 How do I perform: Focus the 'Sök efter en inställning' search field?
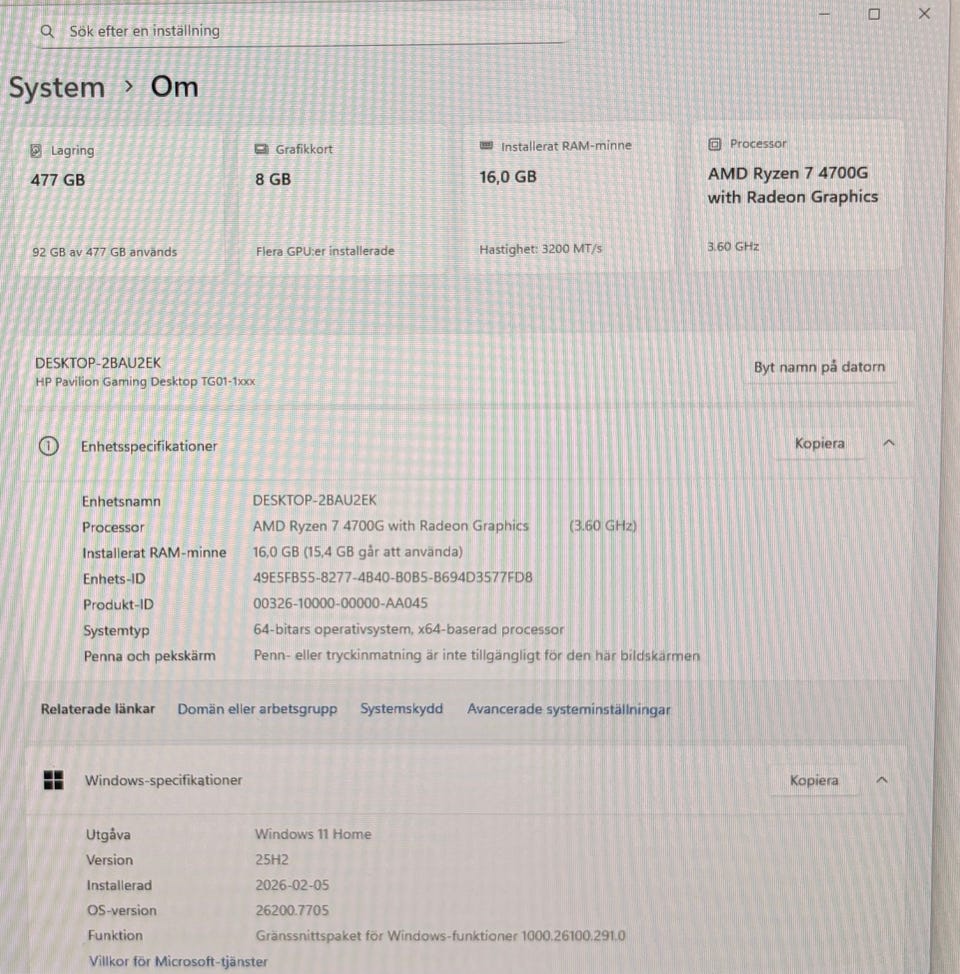click(x=303, y=30)
